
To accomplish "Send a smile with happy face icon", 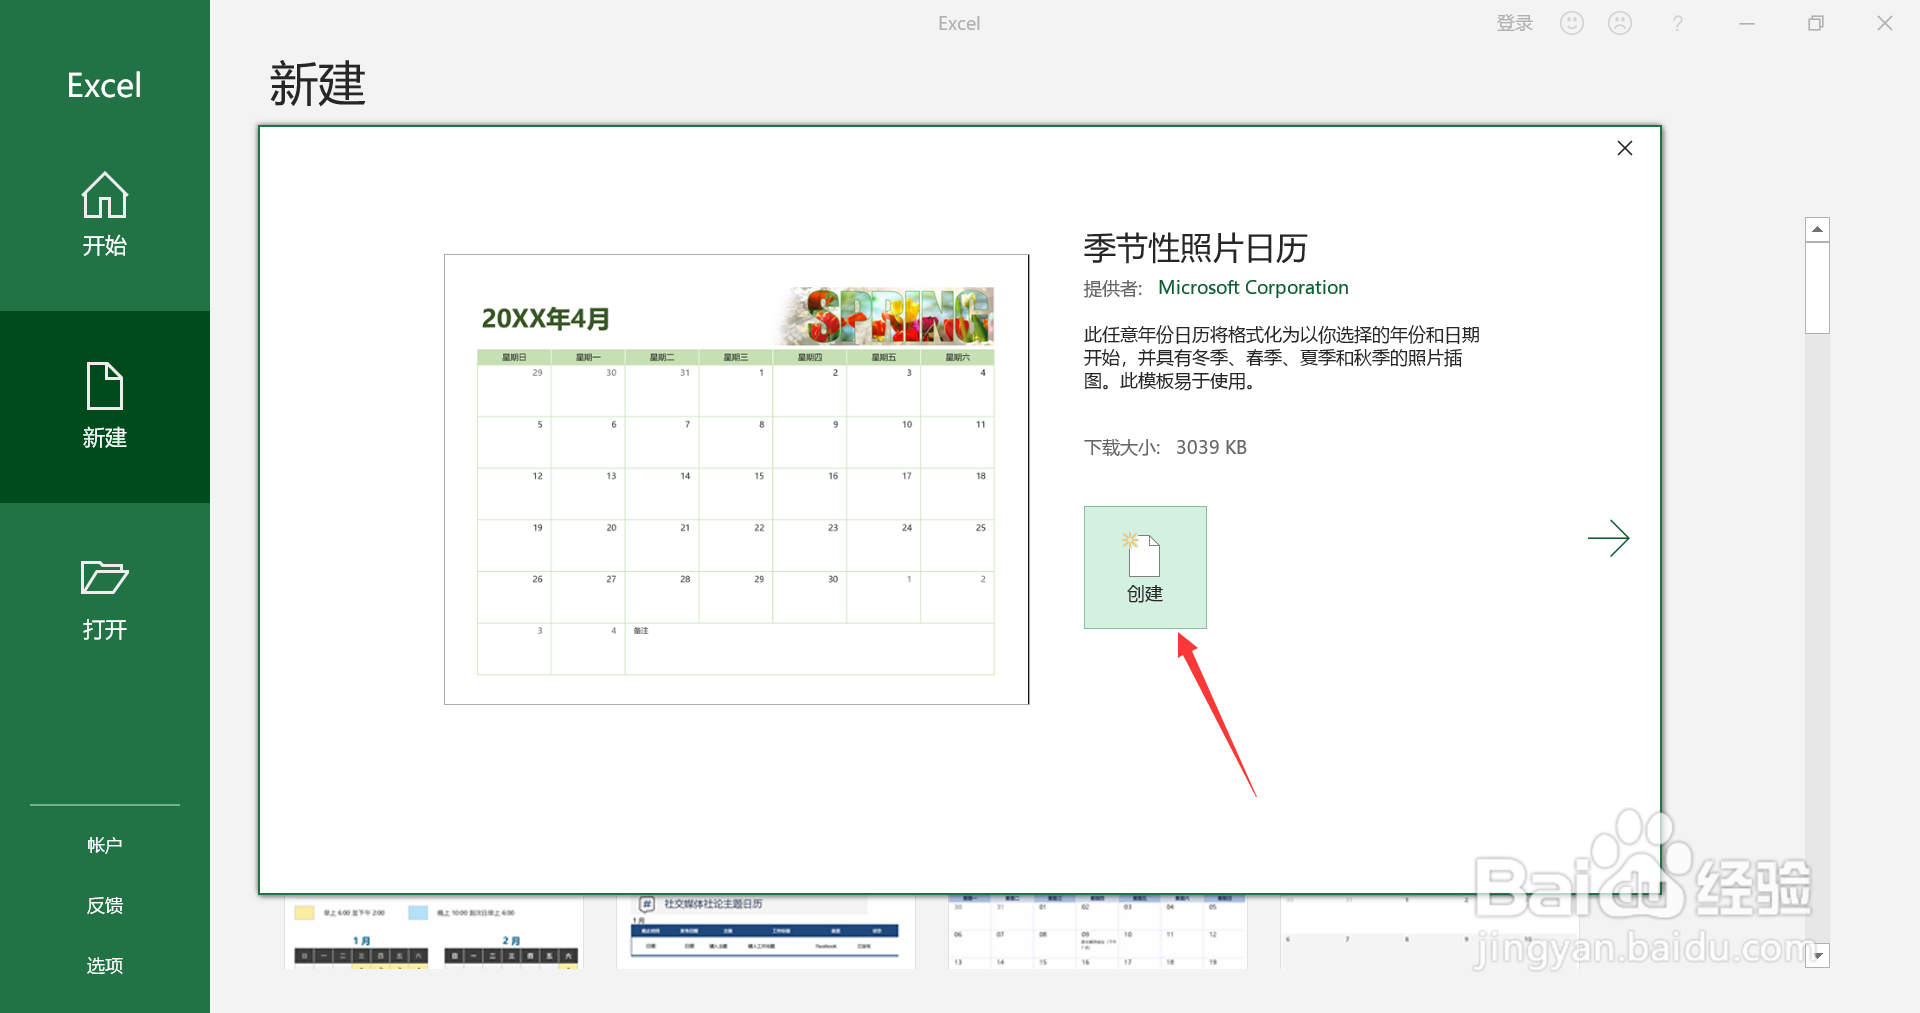I will (1572, 23).
